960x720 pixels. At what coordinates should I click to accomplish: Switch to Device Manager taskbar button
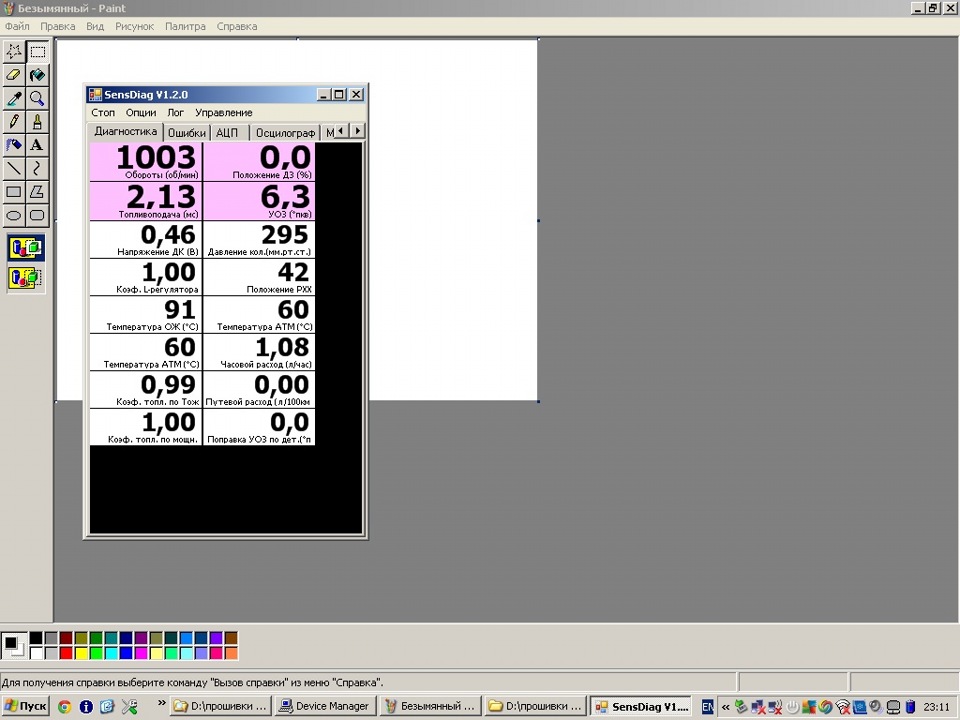(x=324, y=706)
